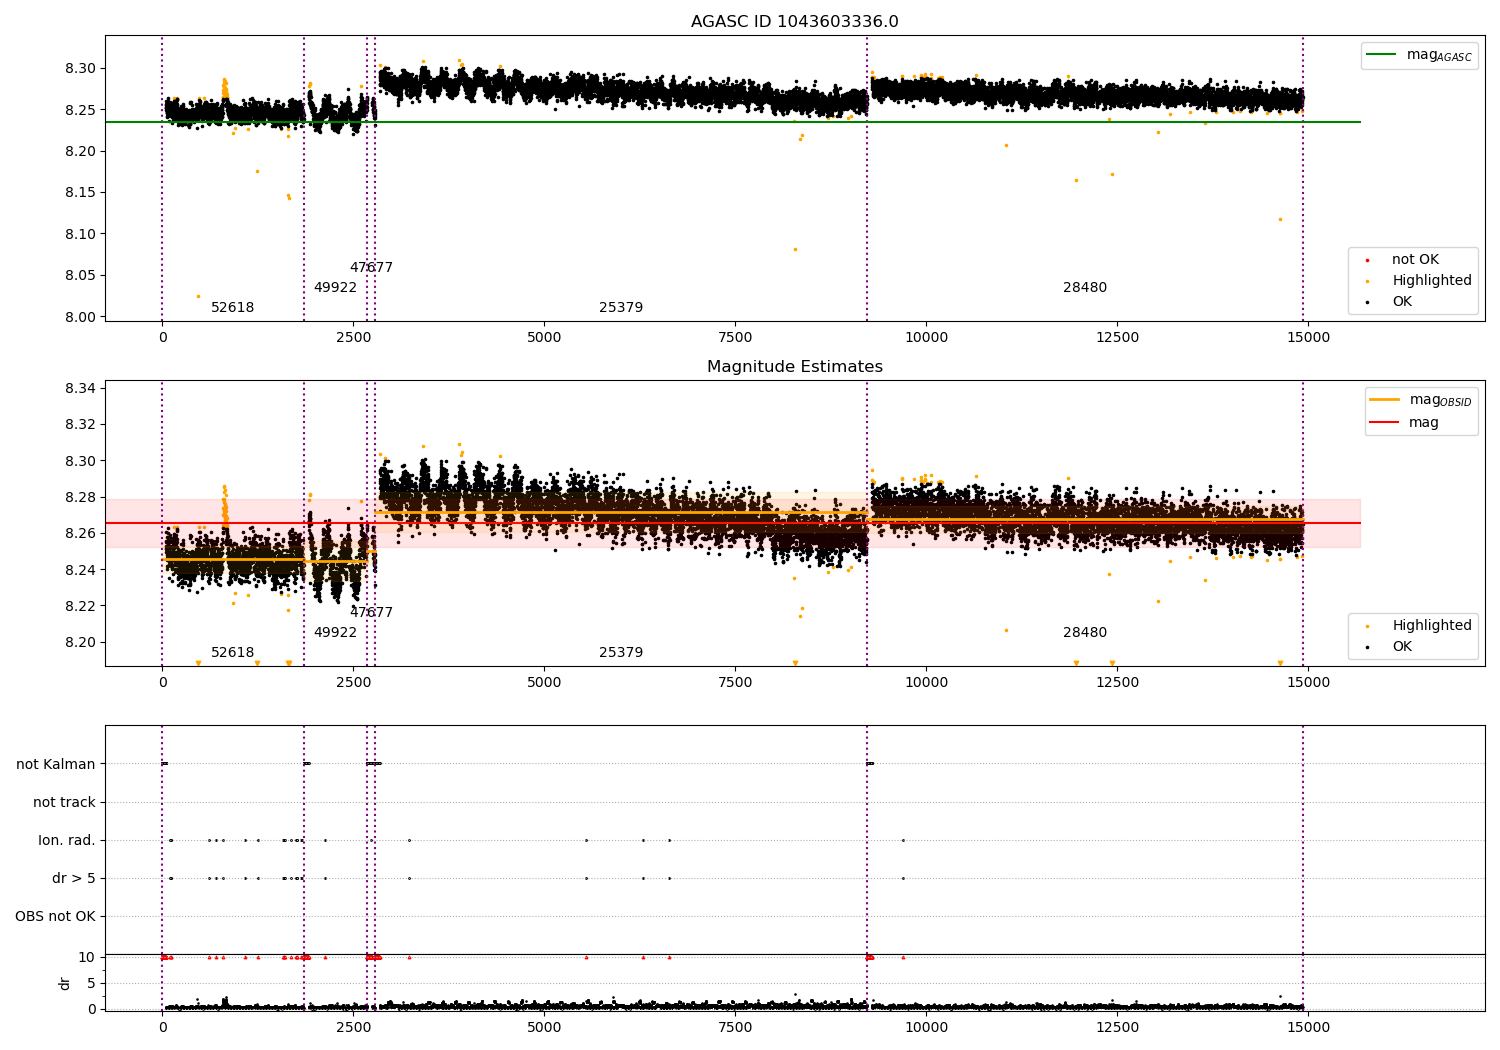This screenshot has width=1500, height=1050.
Task: Click the 10 tick on the dr axis
Action: pyautogui.click(x=88, y=957)
